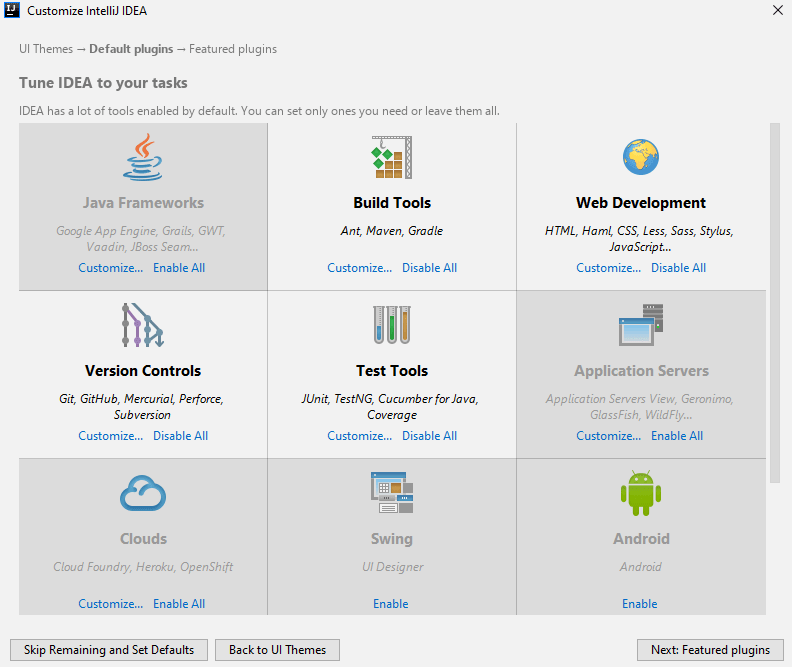Click the Web Development heading

click(x=641, y=203)
